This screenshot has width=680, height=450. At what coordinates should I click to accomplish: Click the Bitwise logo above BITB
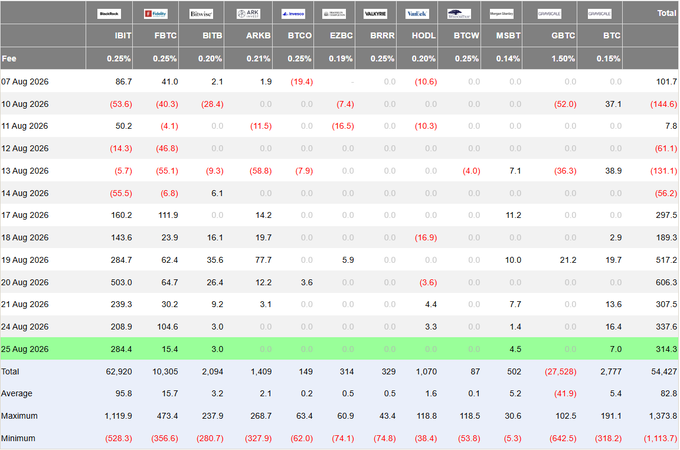coord(201,14)
